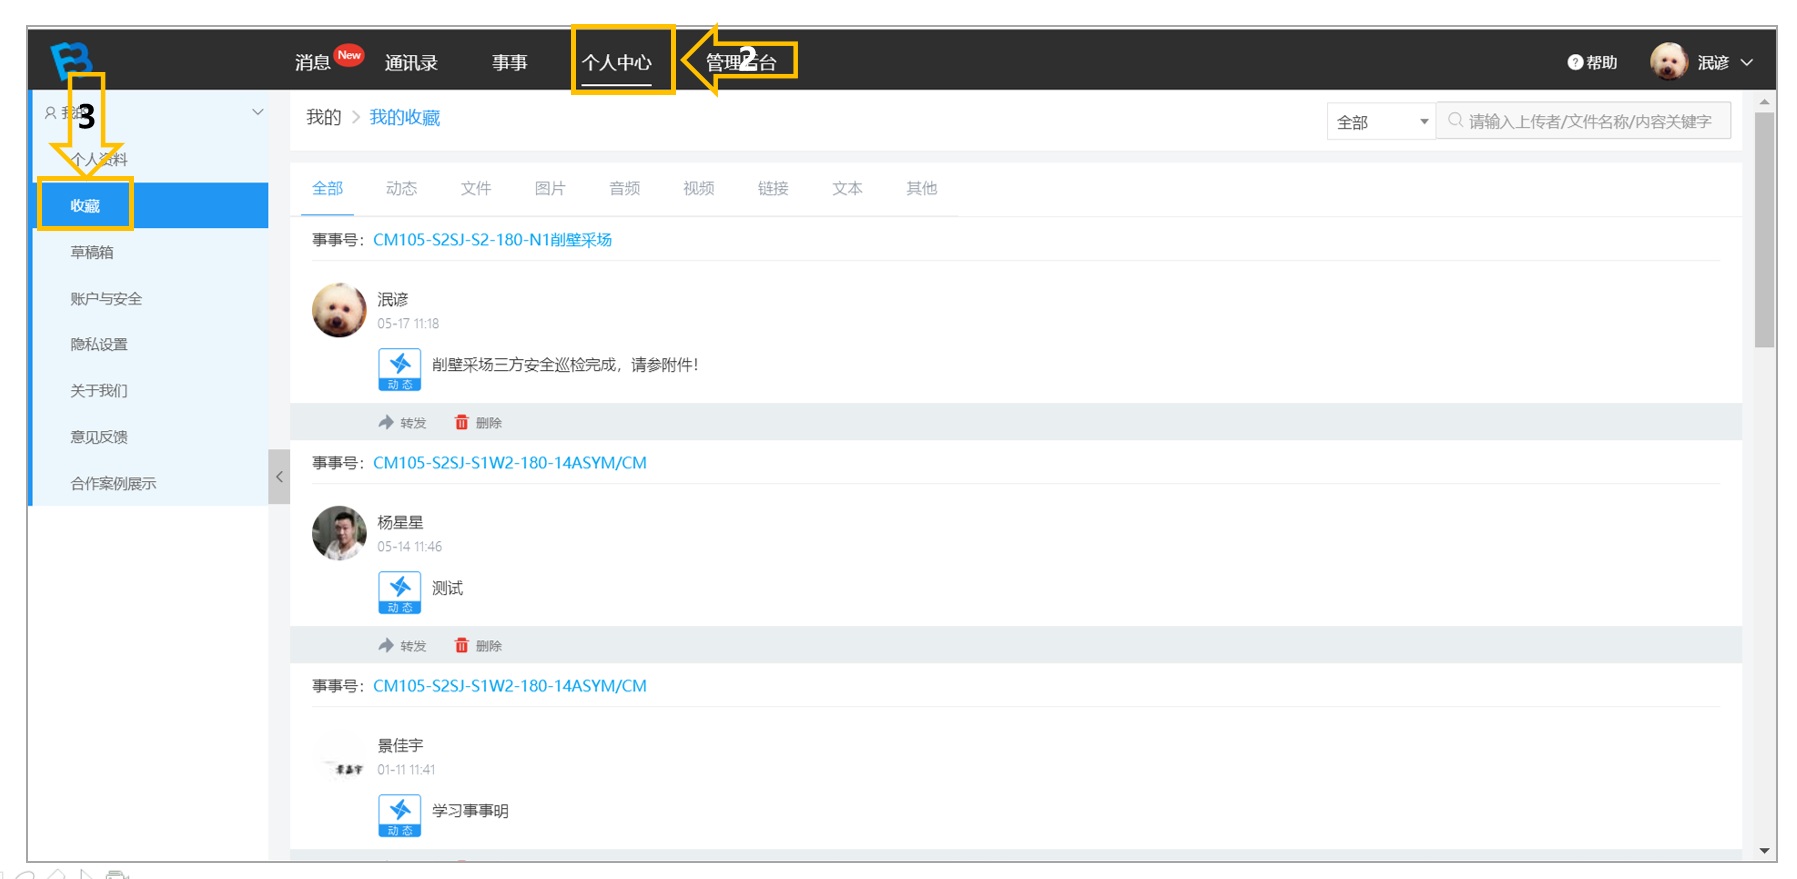Click the 动态 icon beside 测试
This screenshot has width=1797, height=879.
coord(399,592)
